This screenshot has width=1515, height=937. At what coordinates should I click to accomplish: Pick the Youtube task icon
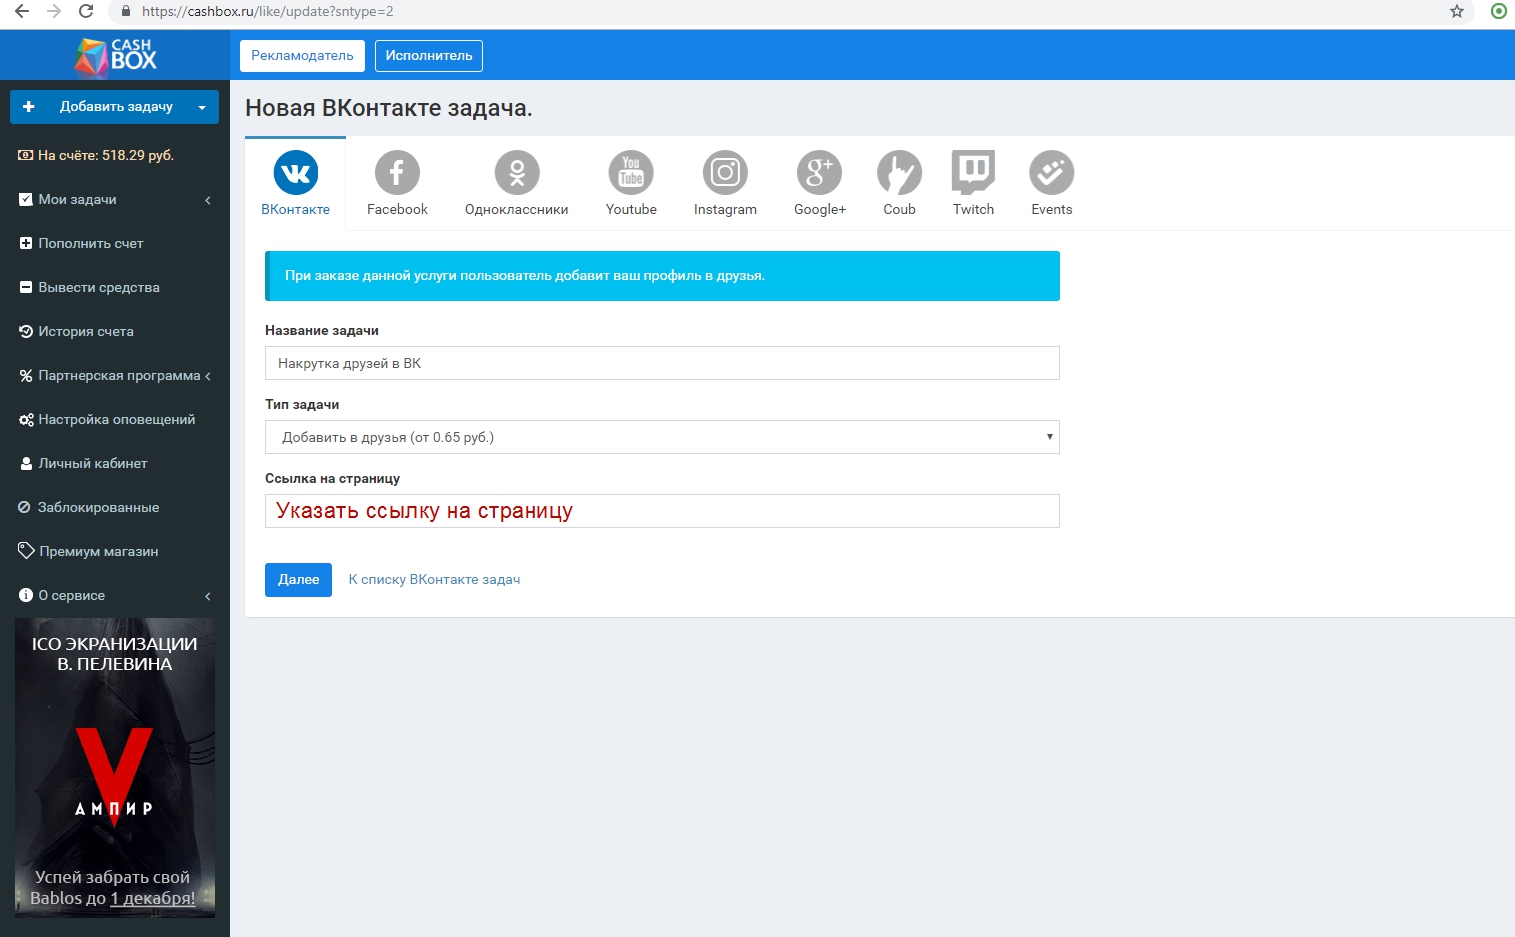631,173
